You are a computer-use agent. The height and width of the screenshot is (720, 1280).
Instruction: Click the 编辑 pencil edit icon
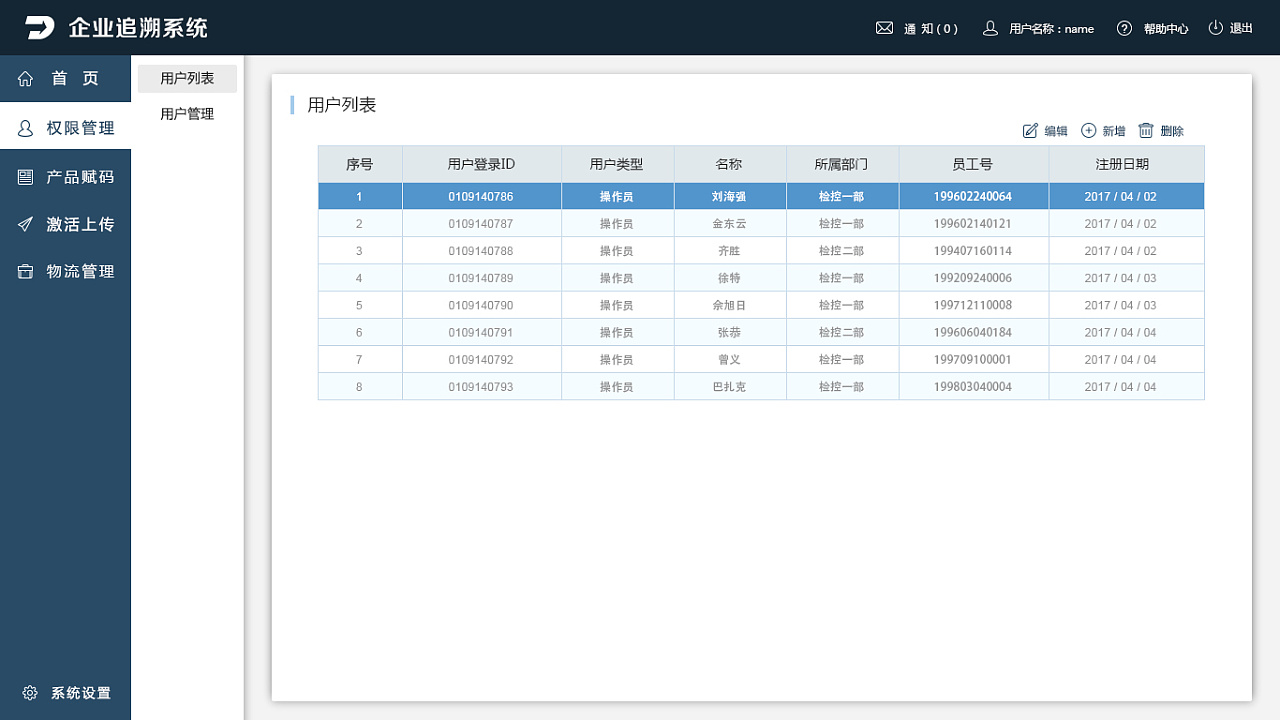[x=1031, y=130]
